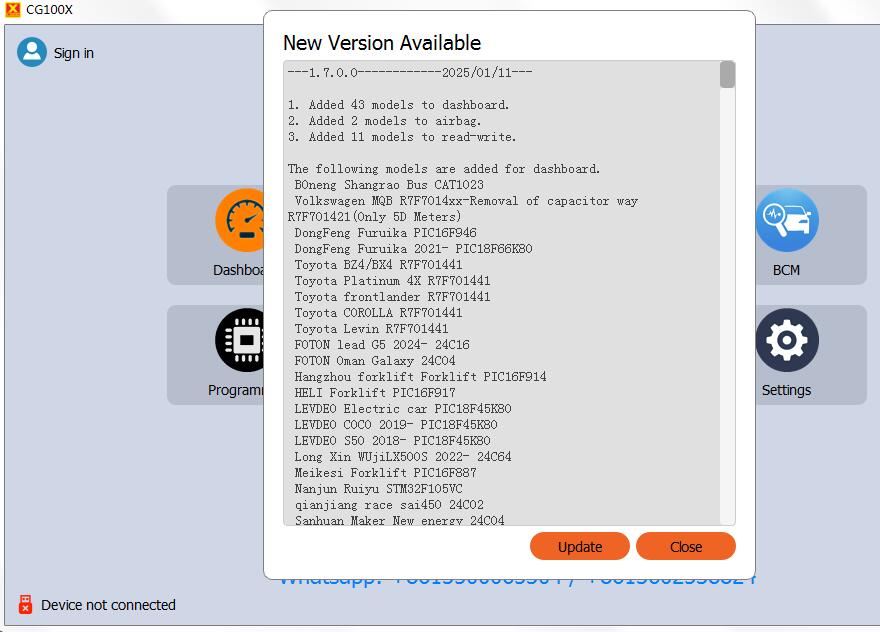880x632 pixels.
Task: Click 'HELI Forklift PIC16F917' entry
Action: point(375,393)
